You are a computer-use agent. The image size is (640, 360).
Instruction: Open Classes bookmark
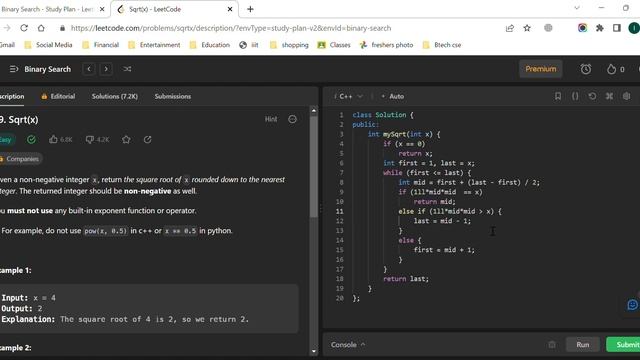(334, 45)
